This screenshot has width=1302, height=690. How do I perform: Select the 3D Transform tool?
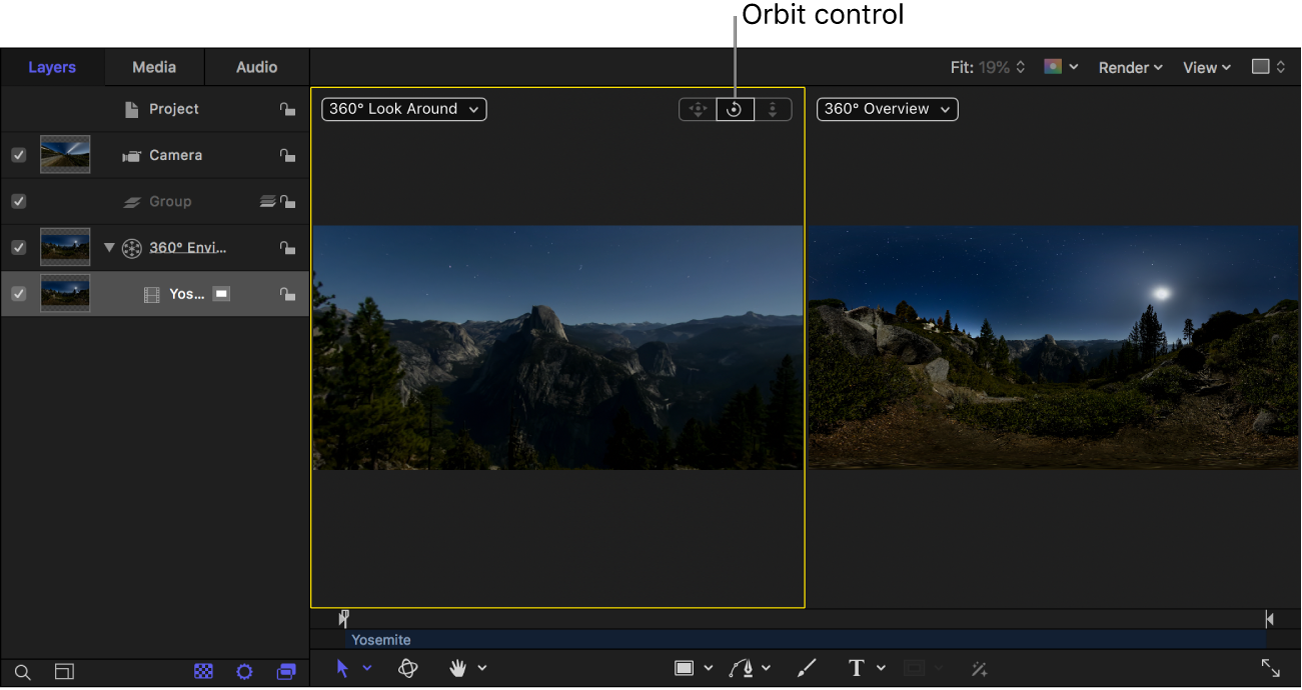click(408, 668)
